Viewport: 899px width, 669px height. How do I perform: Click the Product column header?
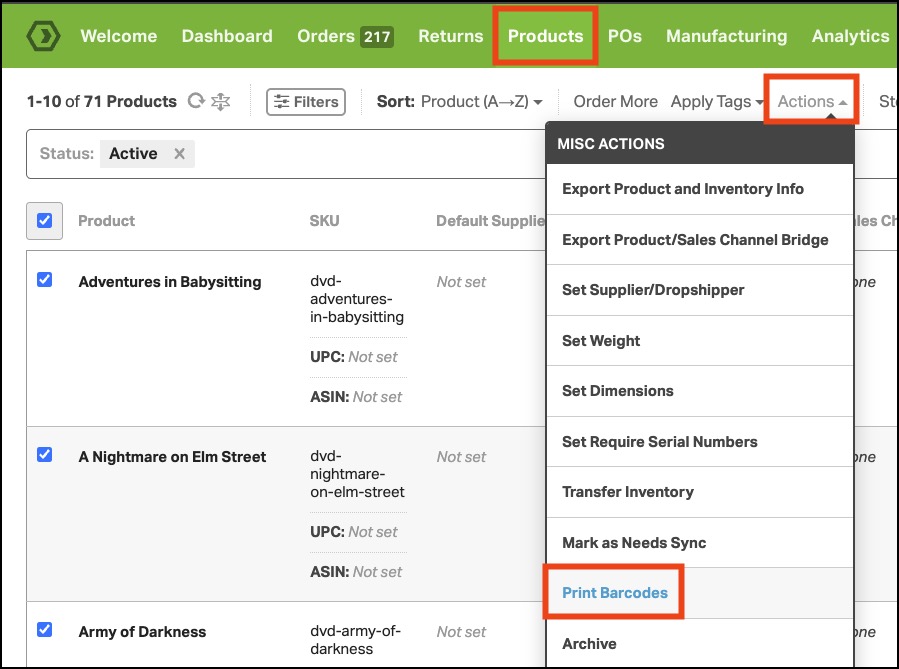click(x=106, y=221)
